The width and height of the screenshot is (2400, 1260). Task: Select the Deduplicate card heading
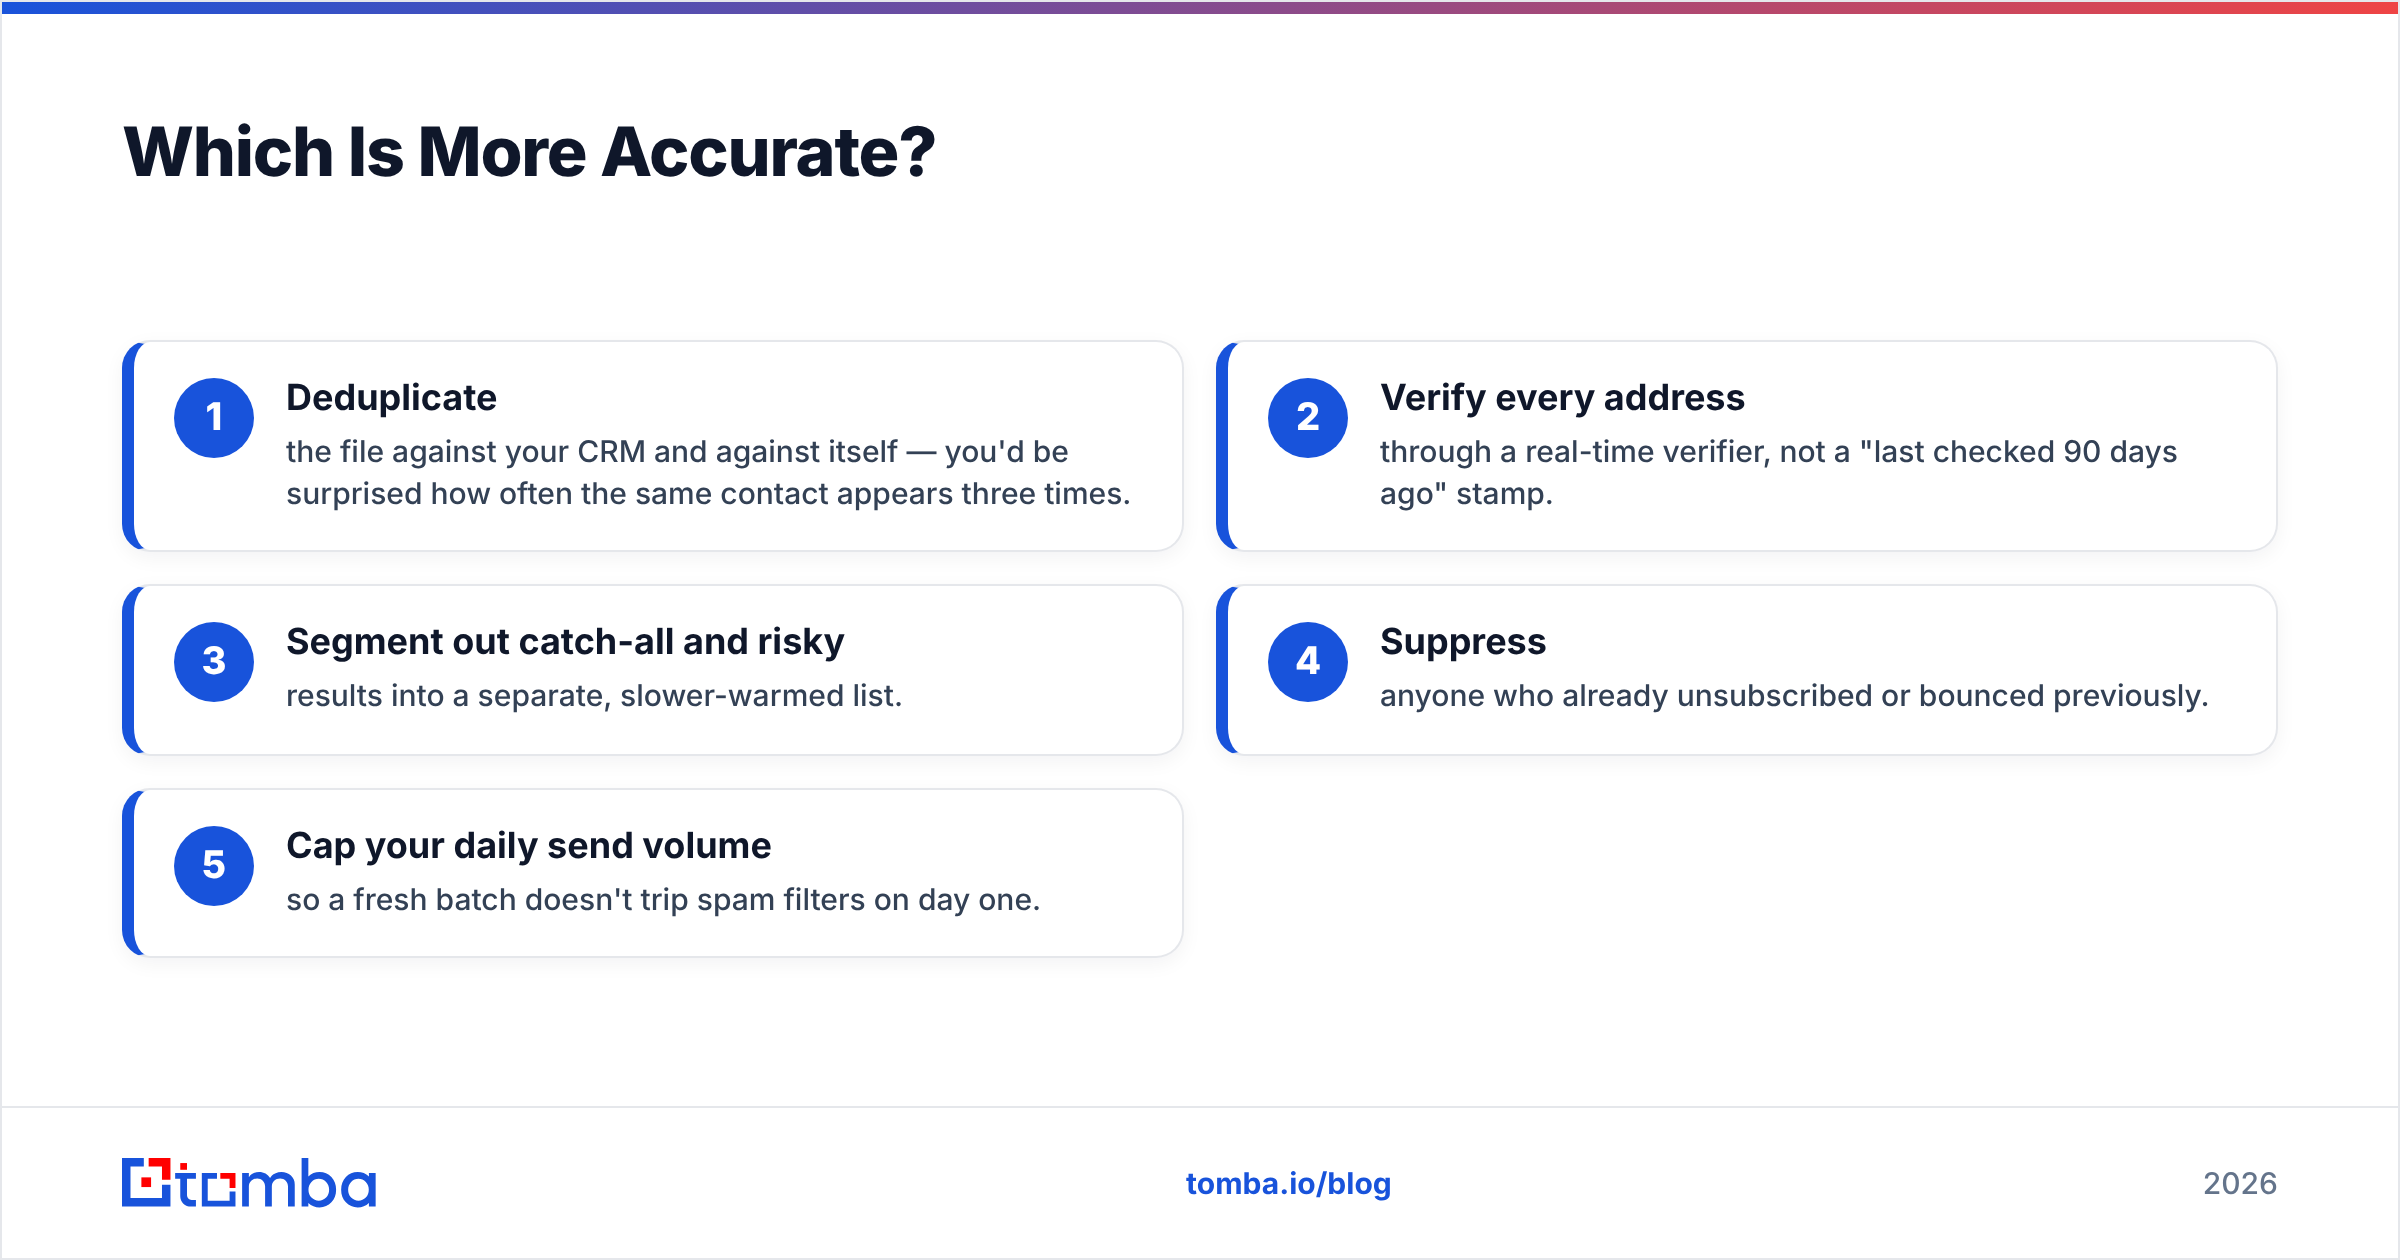tap(391, 398)
